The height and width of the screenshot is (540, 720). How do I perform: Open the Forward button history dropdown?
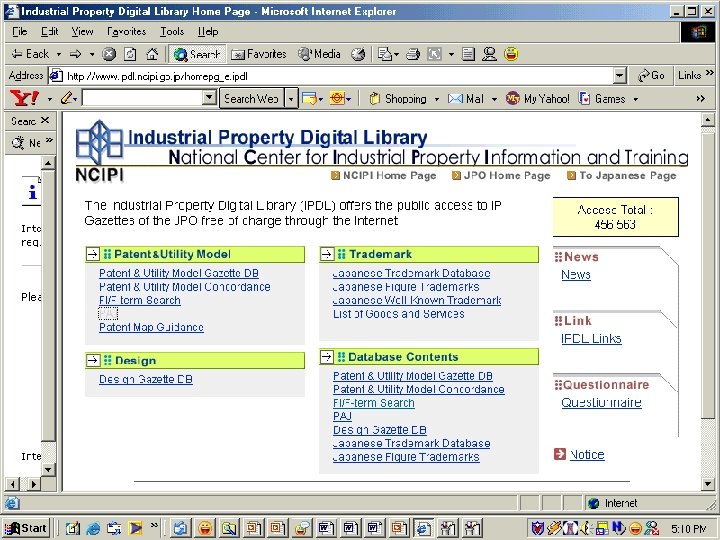click(92, 54)
